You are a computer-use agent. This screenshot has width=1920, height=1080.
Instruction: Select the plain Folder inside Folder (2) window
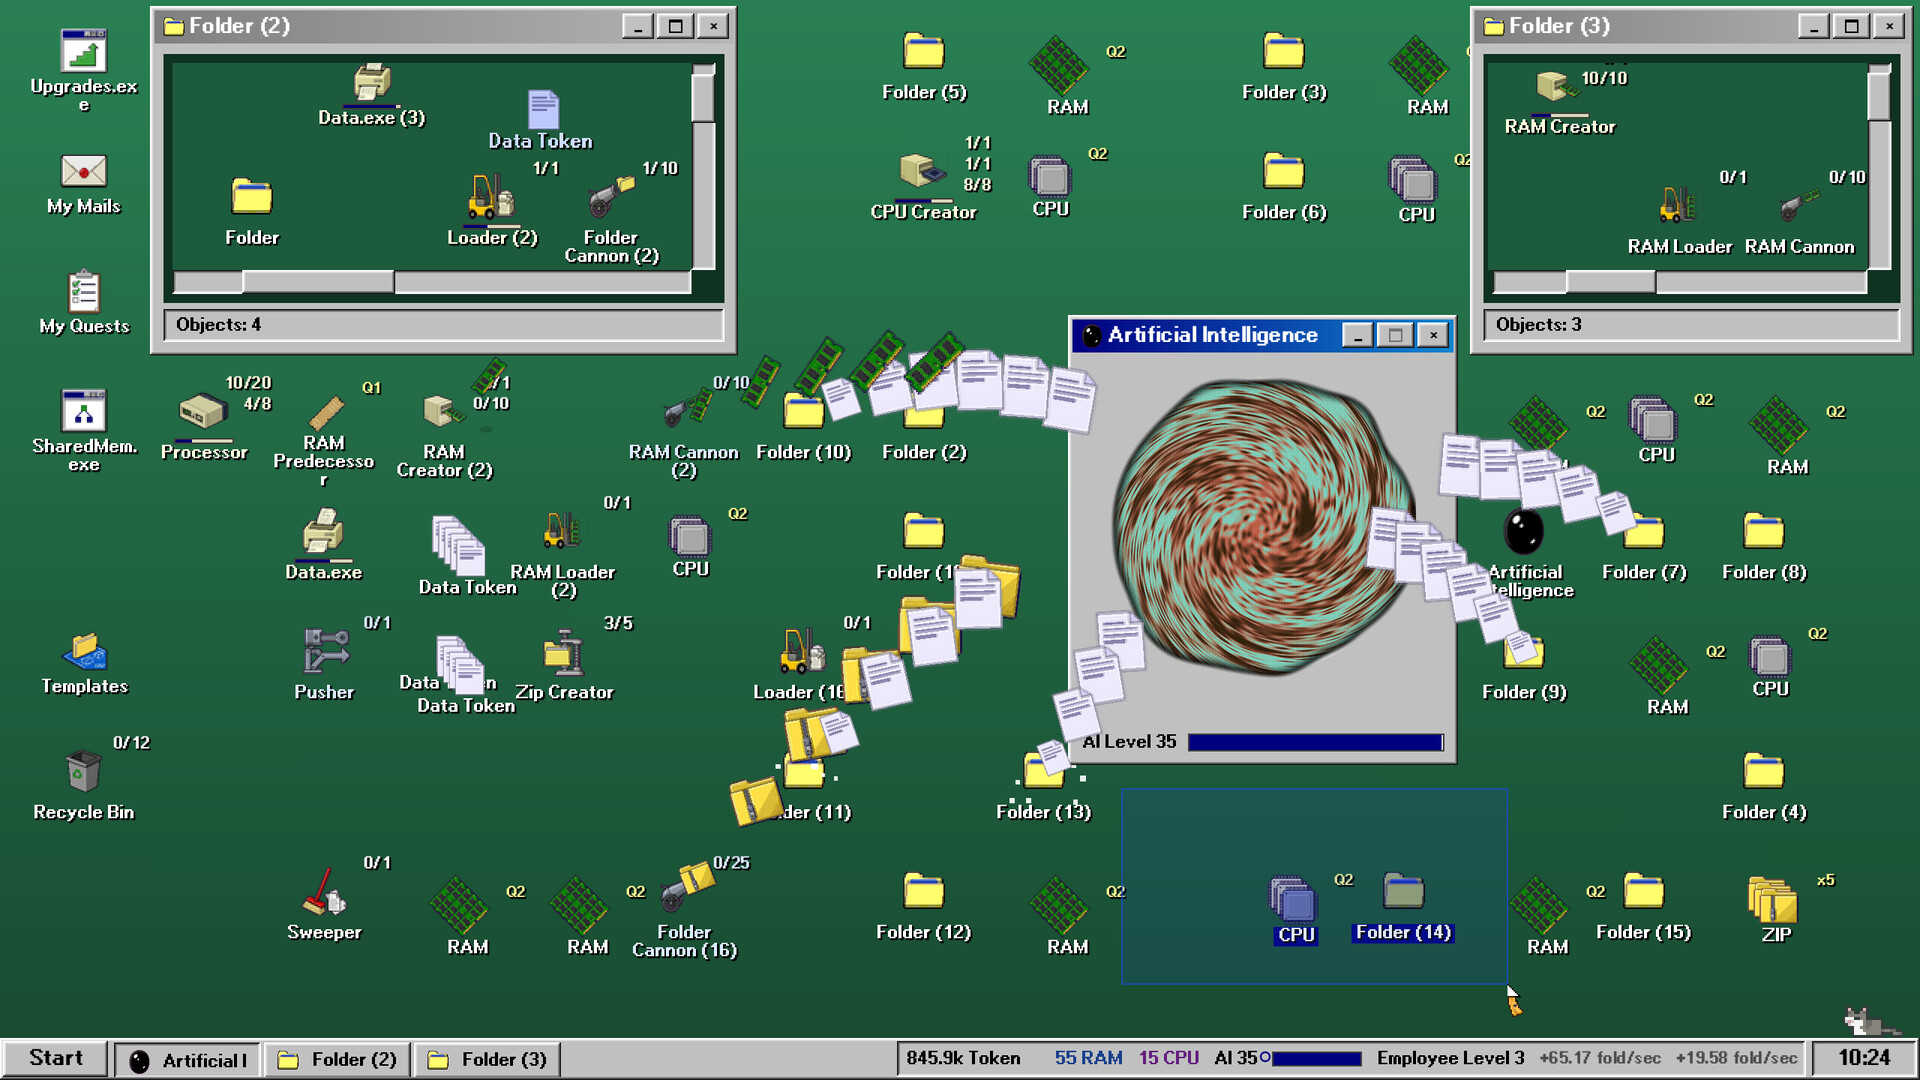(x=252, y=197)
